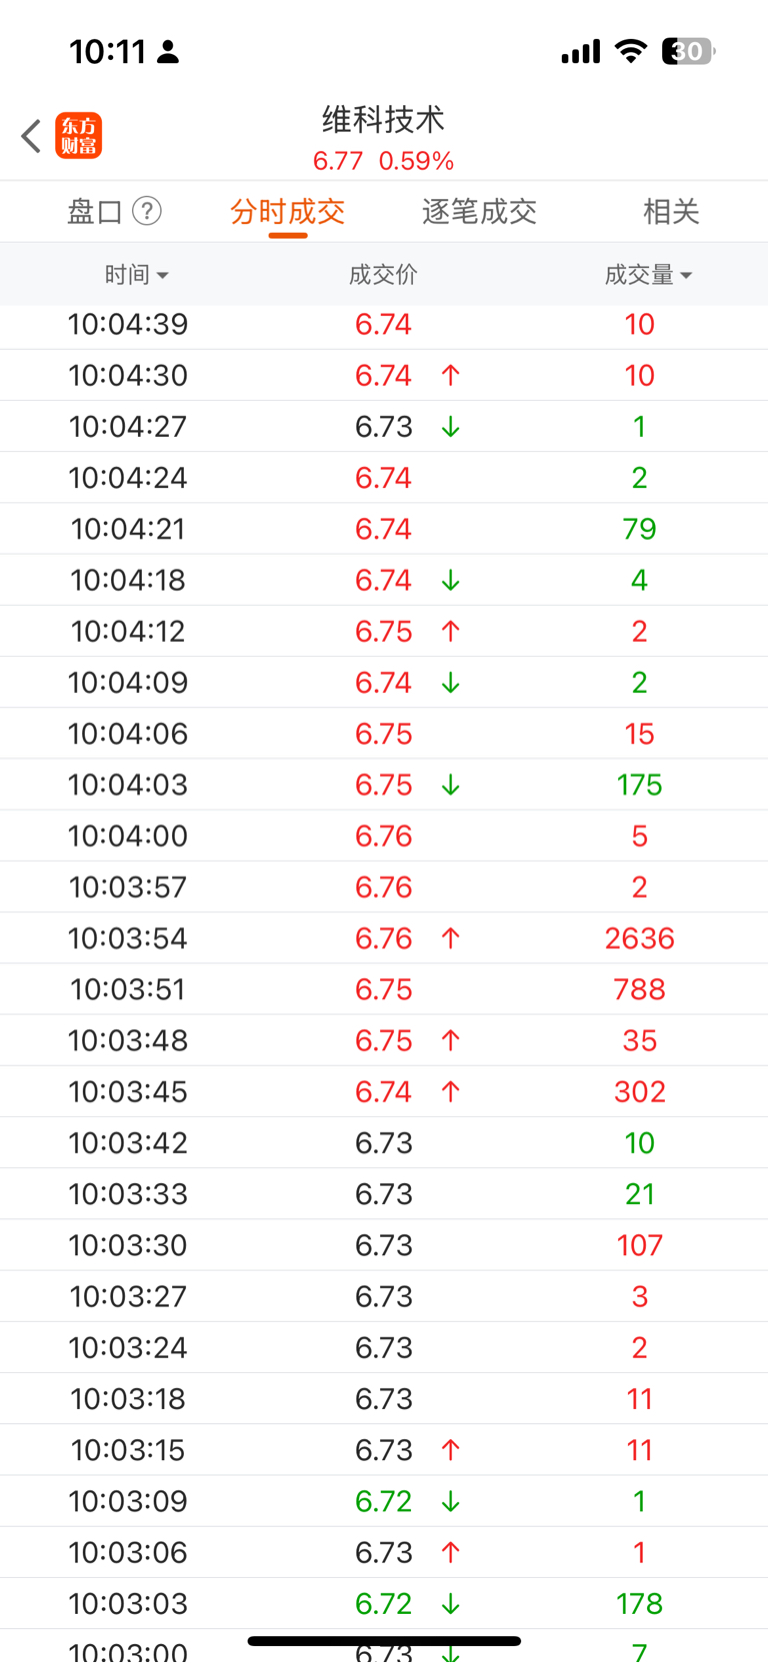Switch to the 逐笔成交 tab

[x=479, y=212]
